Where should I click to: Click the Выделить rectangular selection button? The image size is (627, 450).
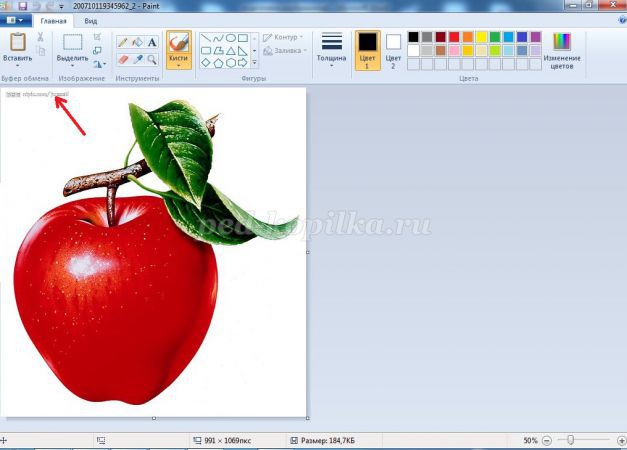tap(72, 46)
